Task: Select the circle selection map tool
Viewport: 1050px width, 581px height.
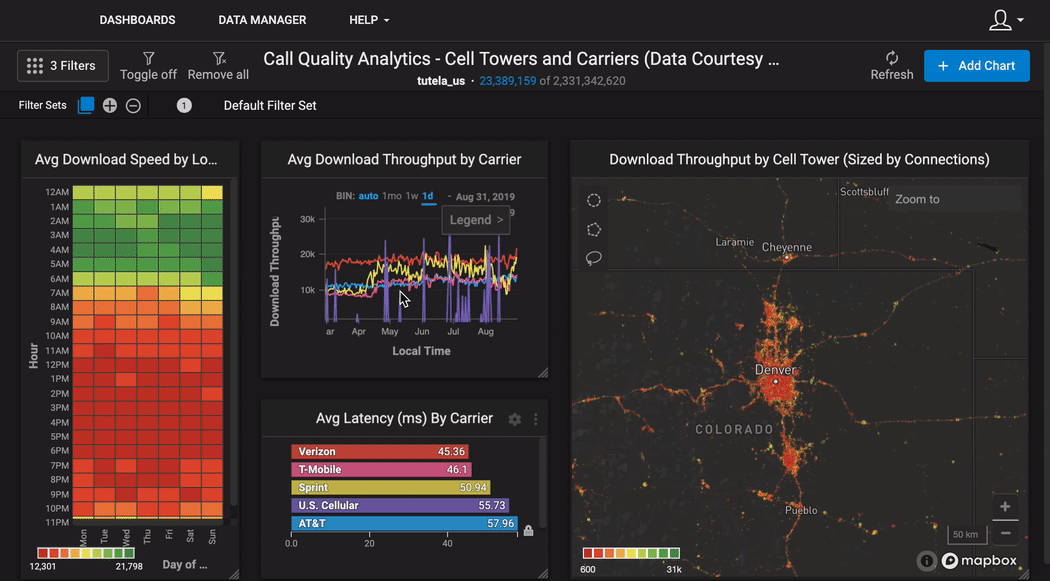Action: (x=593, y=200)
